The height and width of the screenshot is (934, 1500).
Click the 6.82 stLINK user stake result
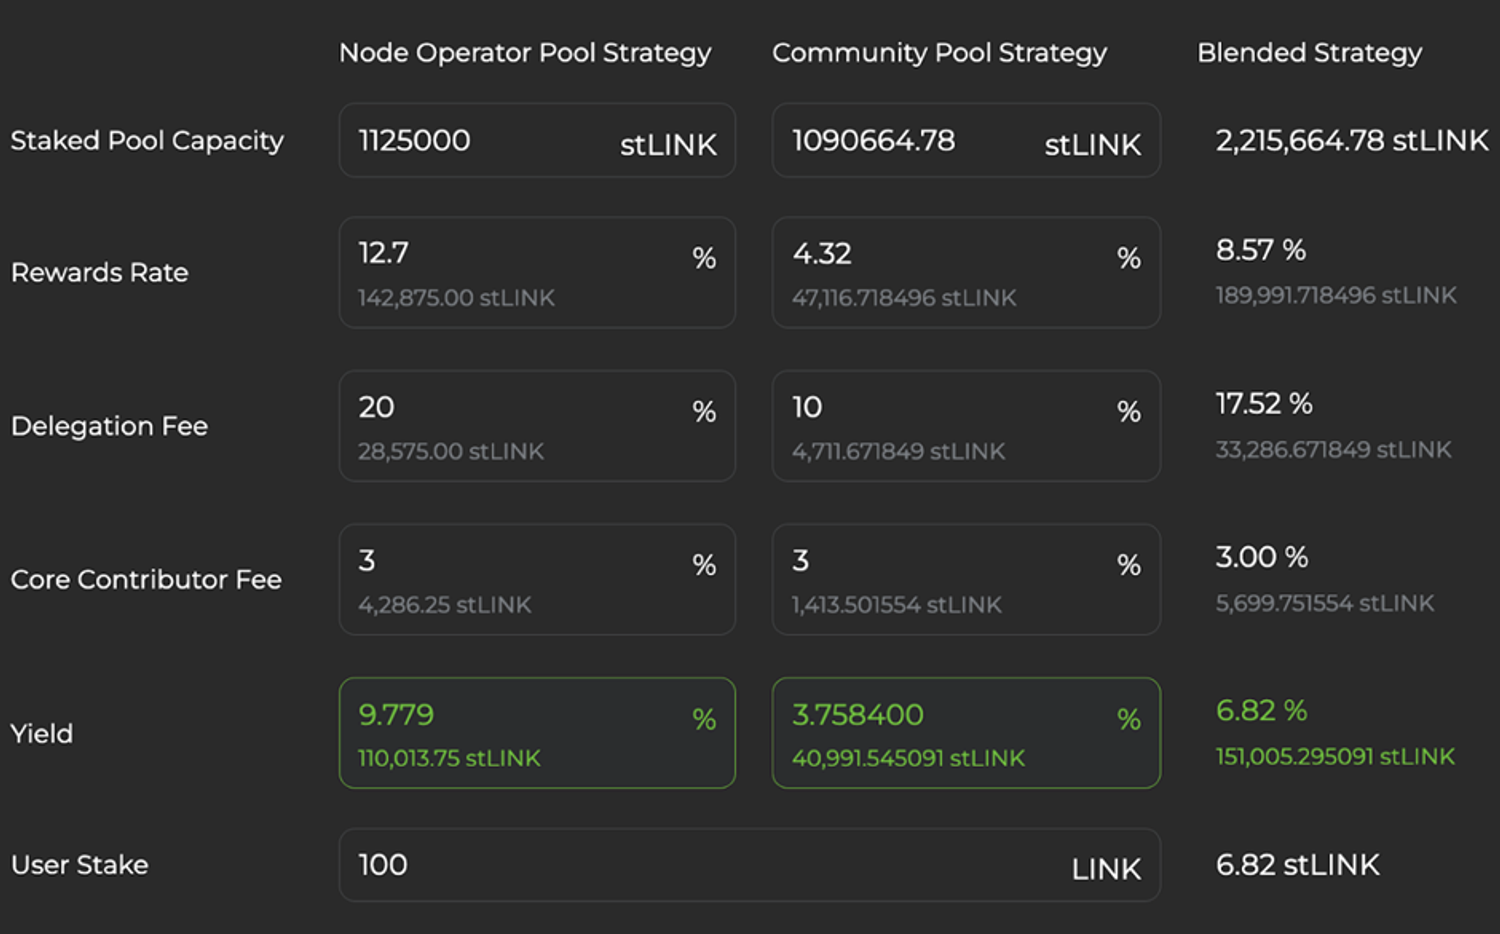tap(1297, 865)
